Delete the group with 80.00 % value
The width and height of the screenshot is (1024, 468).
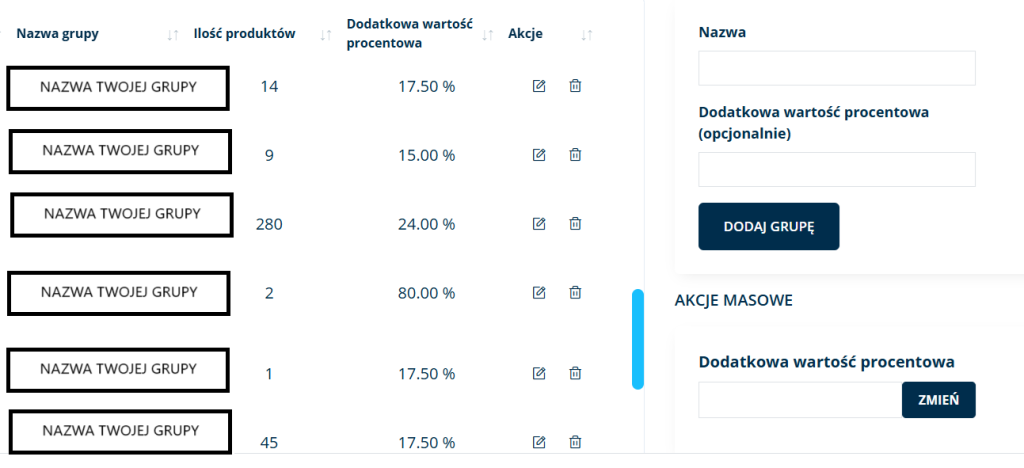point(575,293)
